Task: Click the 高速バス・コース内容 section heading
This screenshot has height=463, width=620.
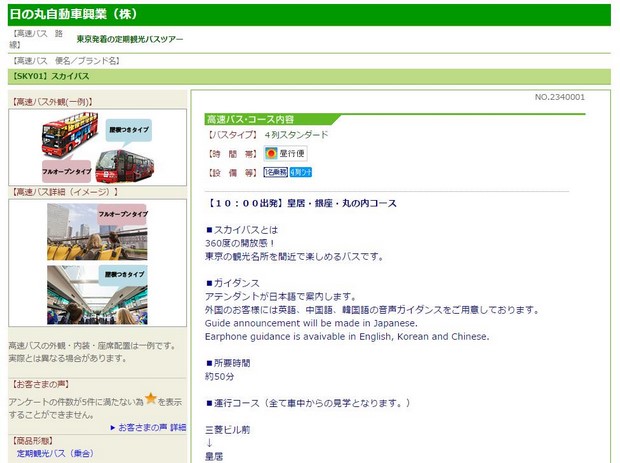Action: [x=250, y=119]
